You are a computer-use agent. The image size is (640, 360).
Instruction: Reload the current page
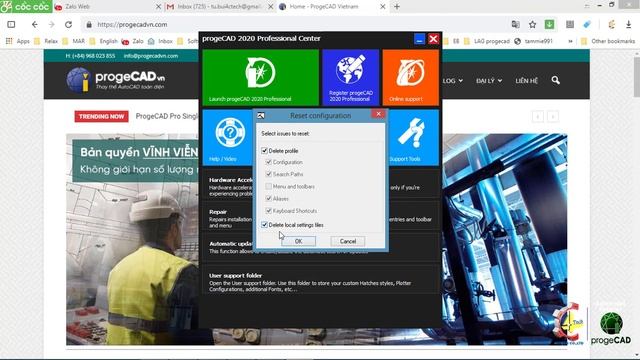[68, 24]
